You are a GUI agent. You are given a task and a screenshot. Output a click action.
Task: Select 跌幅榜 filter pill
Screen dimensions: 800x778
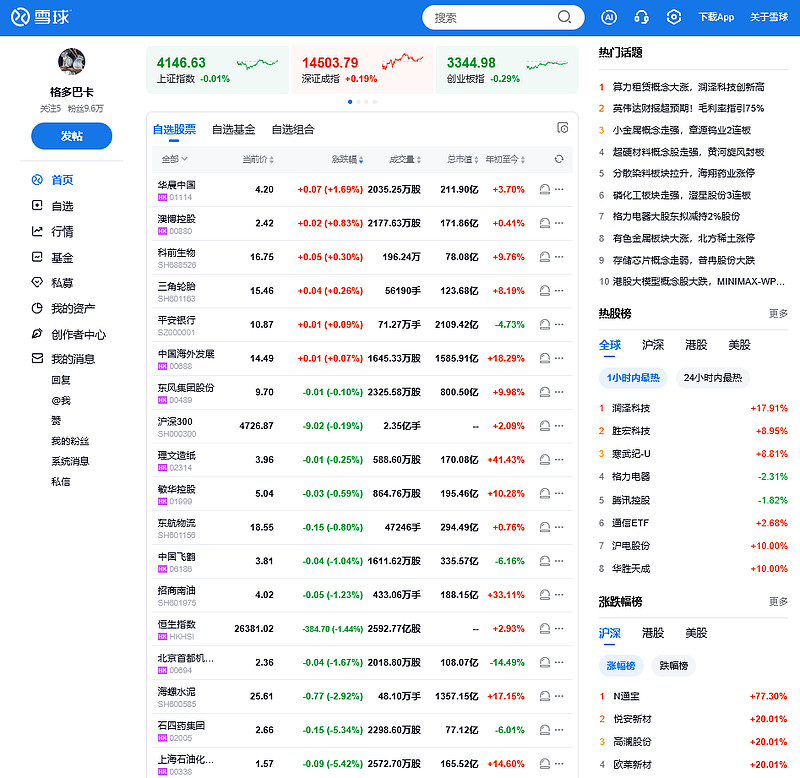pyautogui.click(x=673, y=666)
